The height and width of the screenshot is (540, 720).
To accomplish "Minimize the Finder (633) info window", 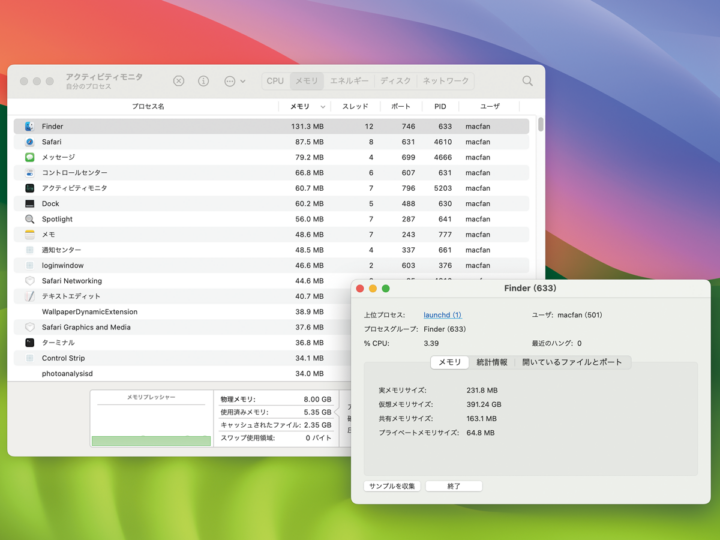I will click(373, 288).
